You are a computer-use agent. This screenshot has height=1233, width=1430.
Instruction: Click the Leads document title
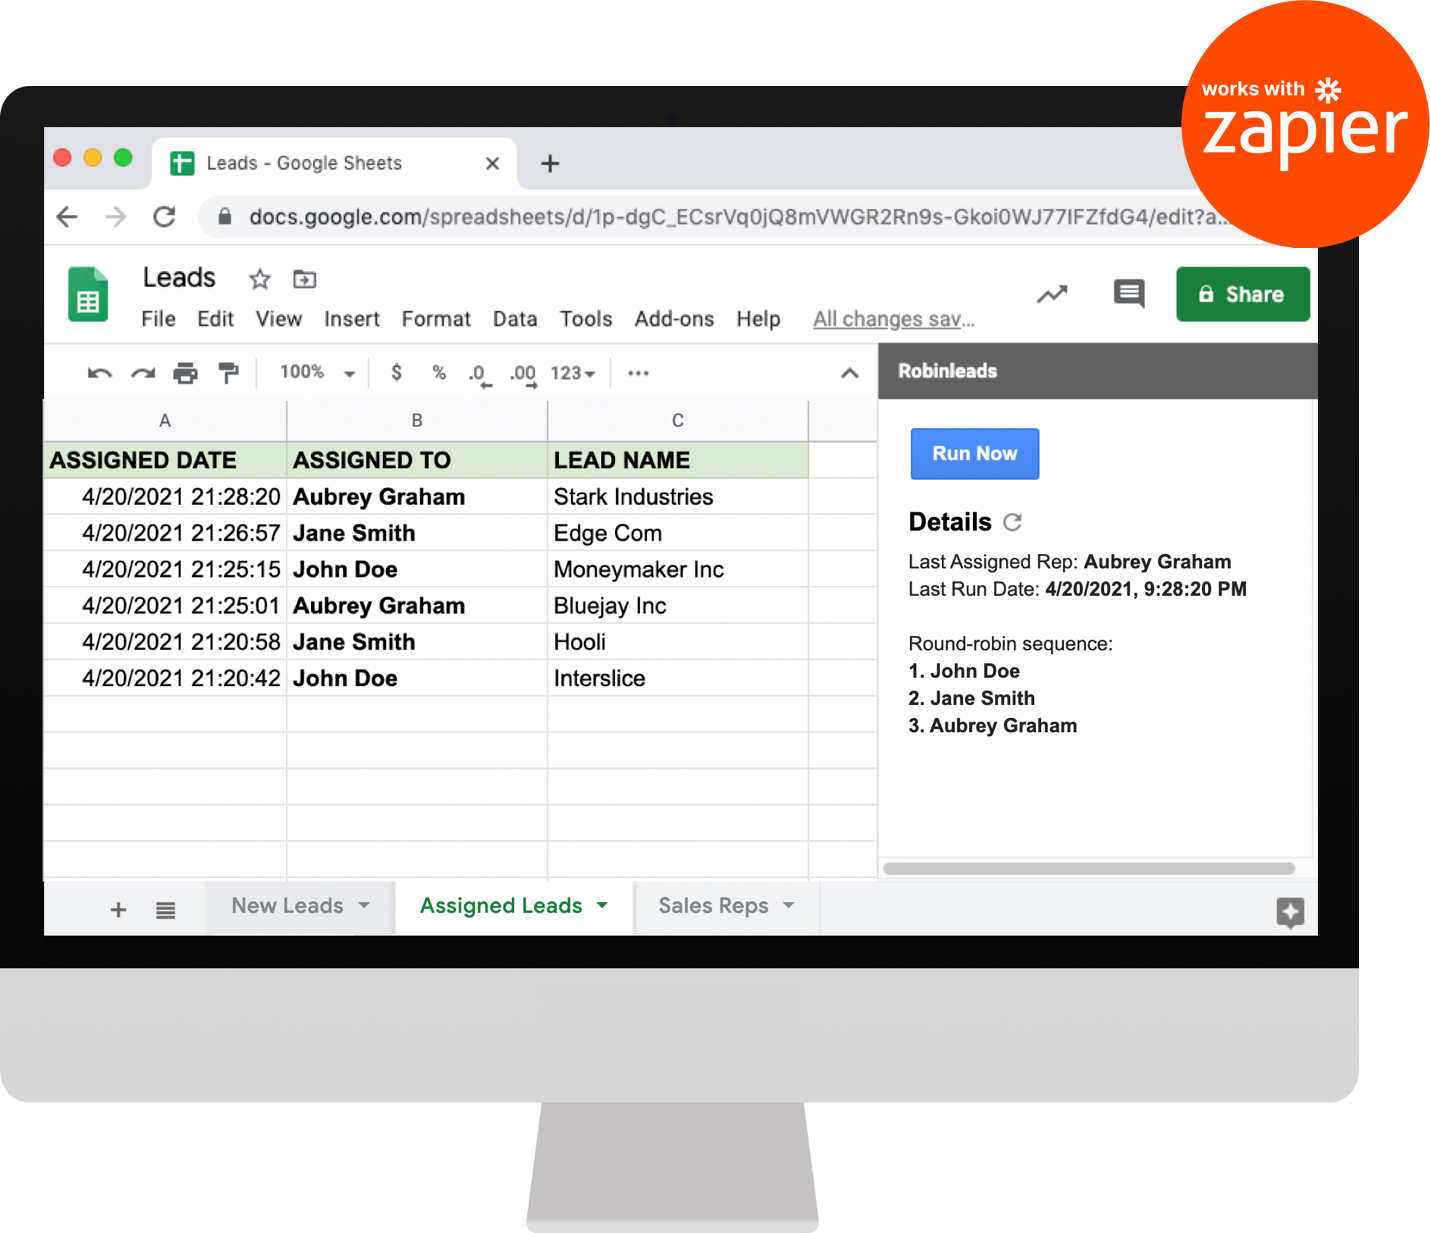coord(179,278)
